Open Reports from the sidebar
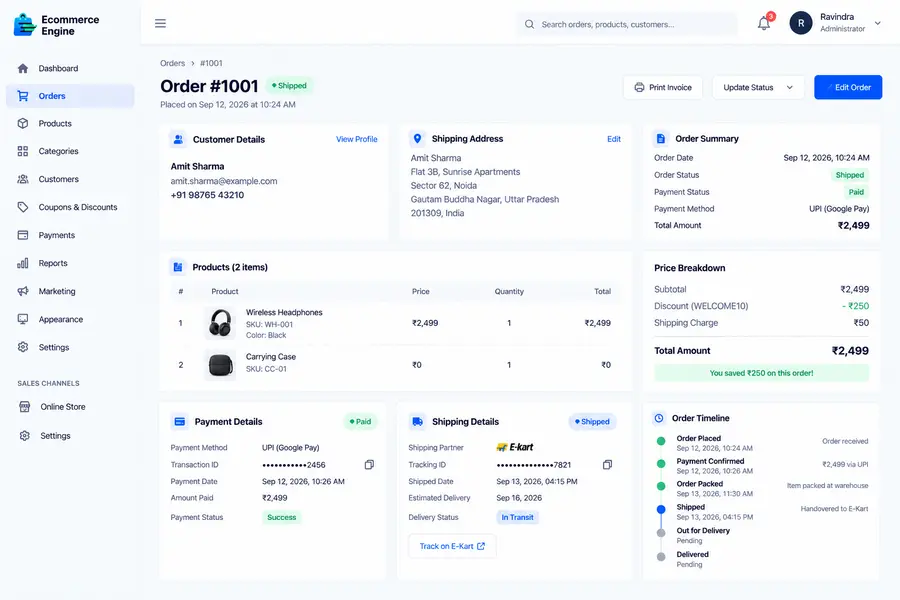This screenshot has width=900, height=600. (x=70, y=263)
